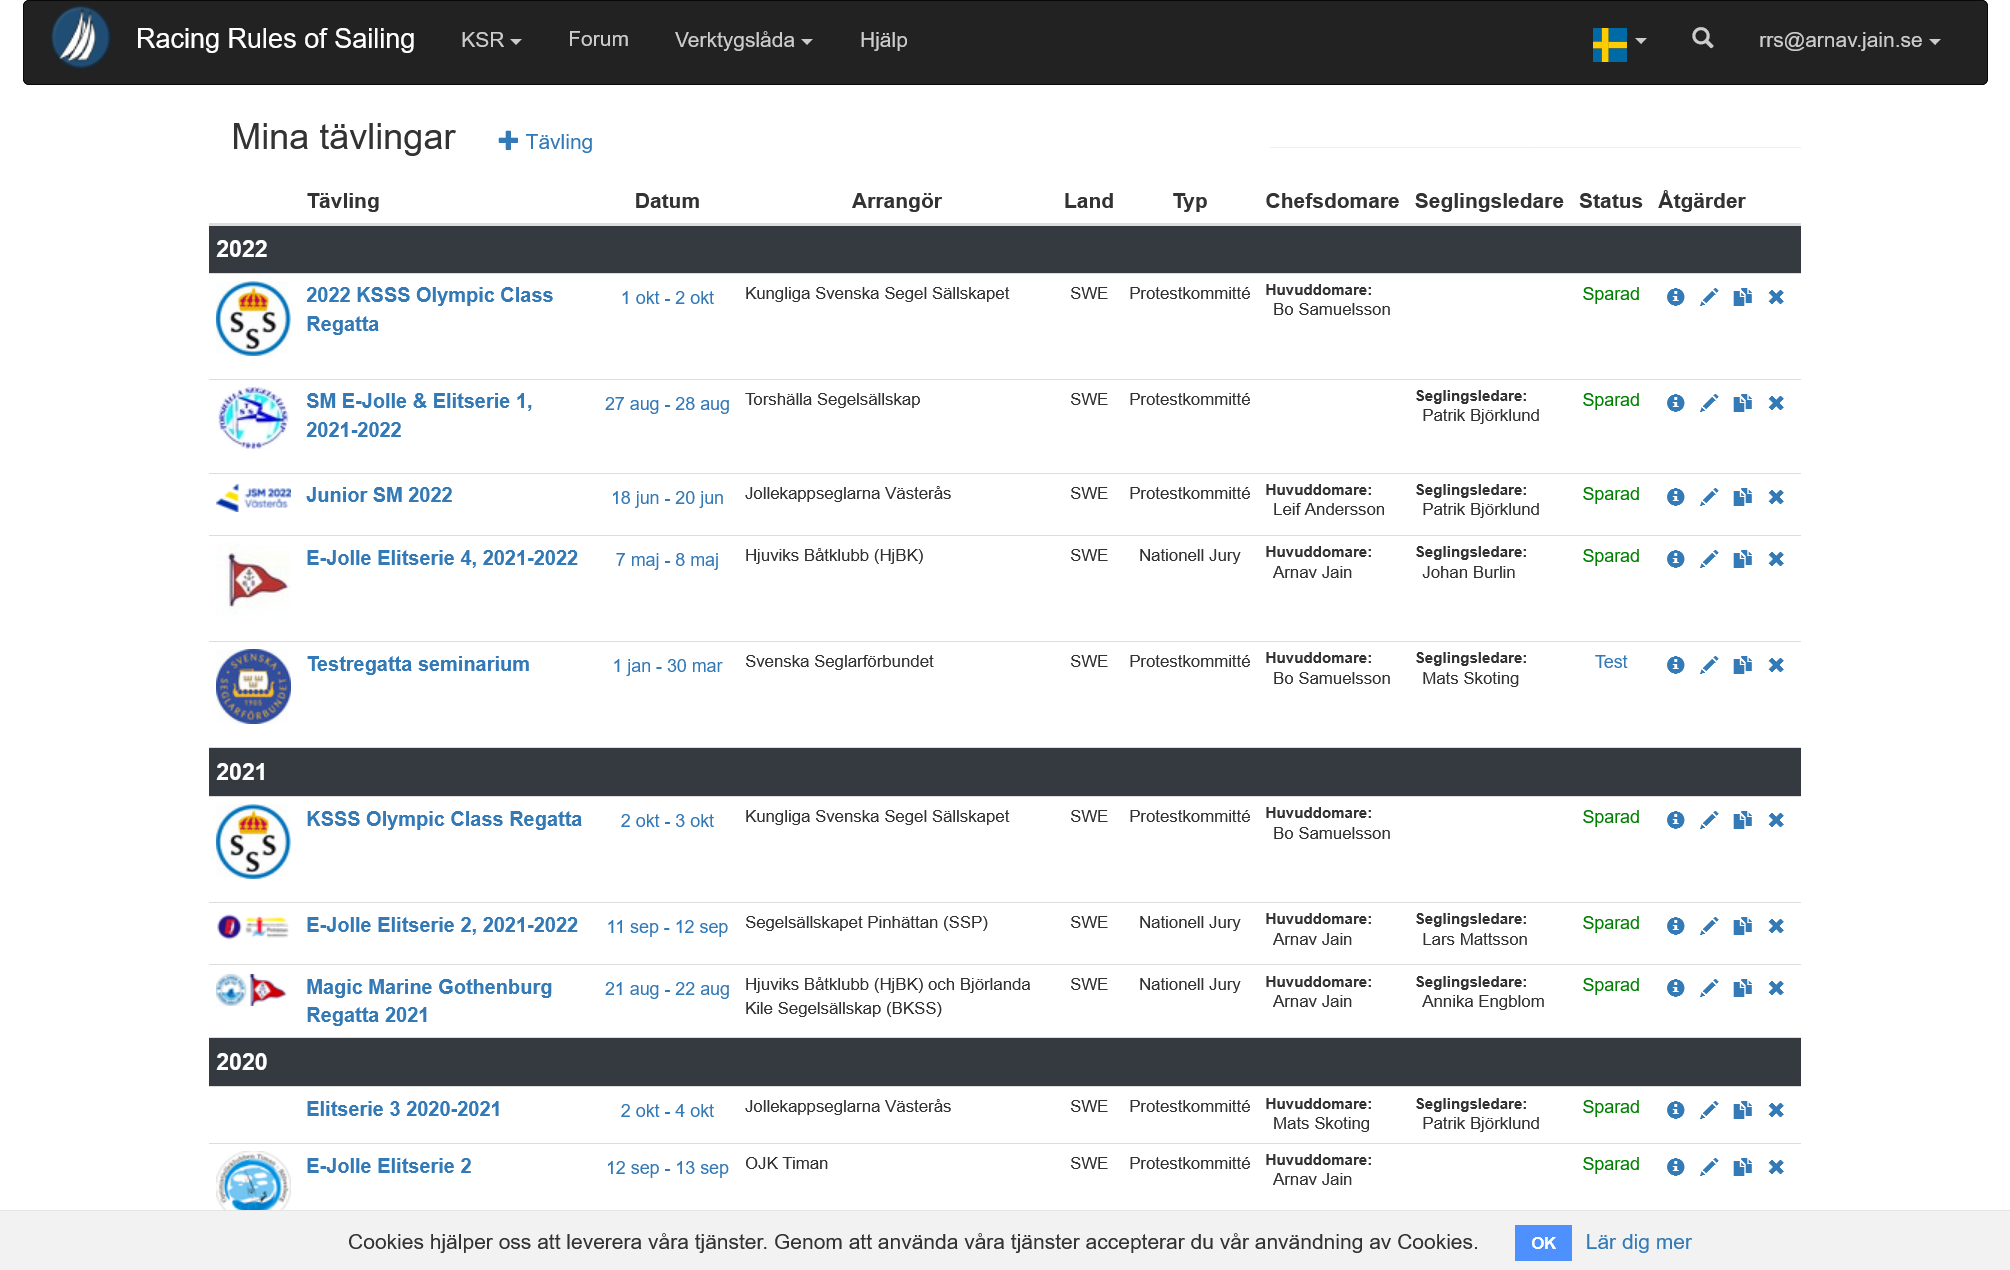Open the Hjälp menu item

click(883, 40)
